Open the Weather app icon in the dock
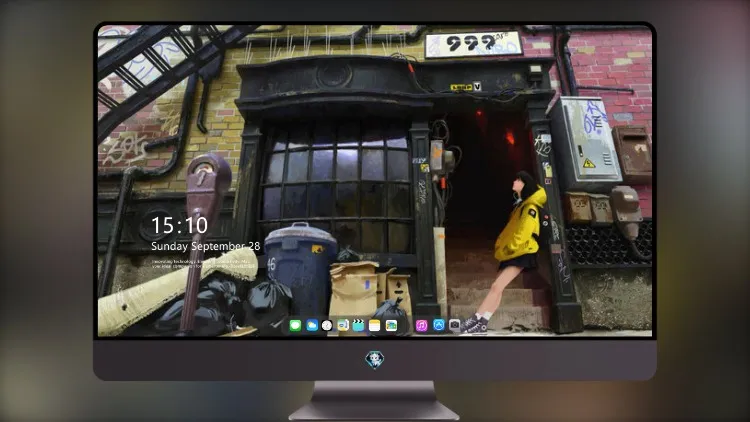The width and height of the screenshot is (750, 422). coord(311,325)
